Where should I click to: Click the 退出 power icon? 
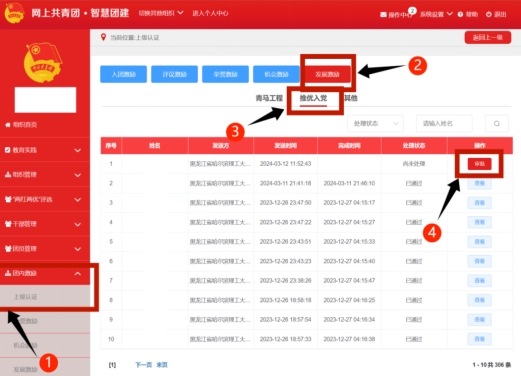click(489, 14)
